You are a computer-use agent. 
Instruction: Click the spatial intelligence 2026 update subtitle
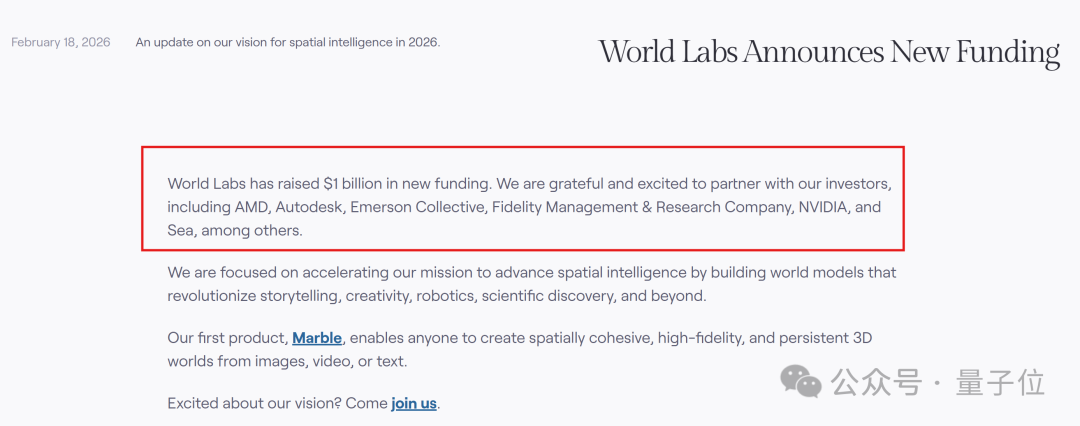[288, 42]
